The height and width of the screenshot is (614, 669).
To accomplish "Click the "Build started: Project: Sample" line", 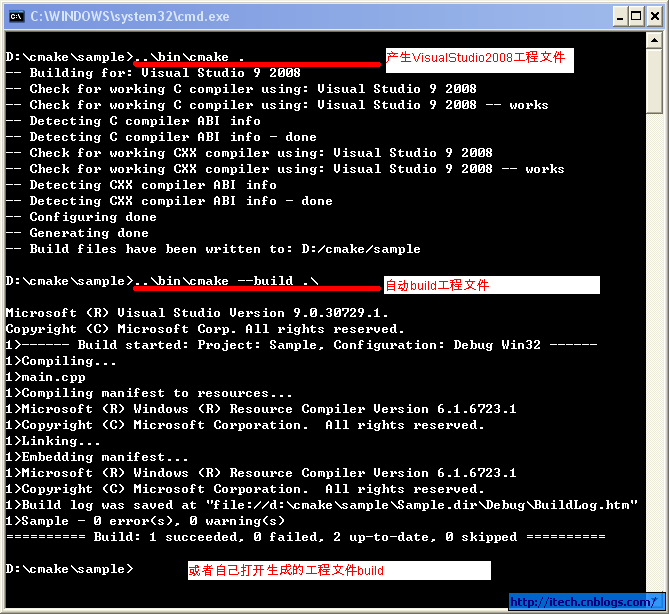I will pos(301,345).
